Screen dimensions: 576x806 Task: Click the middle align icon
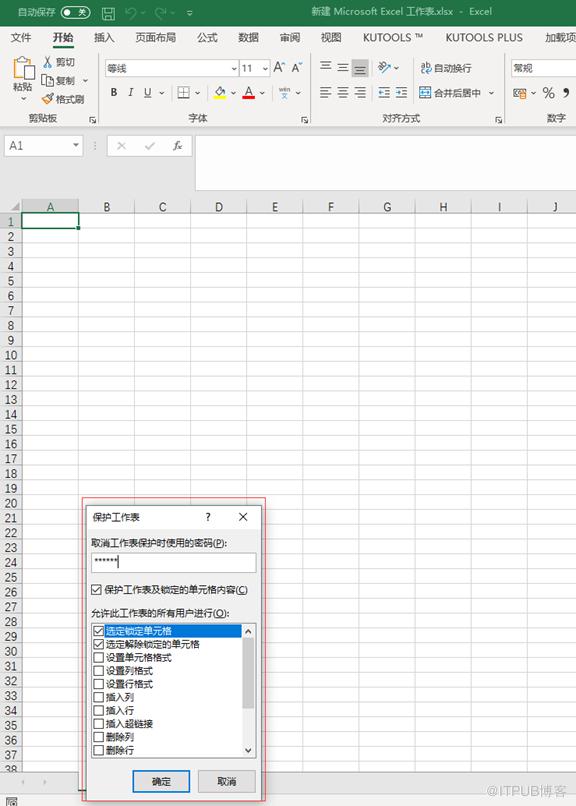[343, 67]
